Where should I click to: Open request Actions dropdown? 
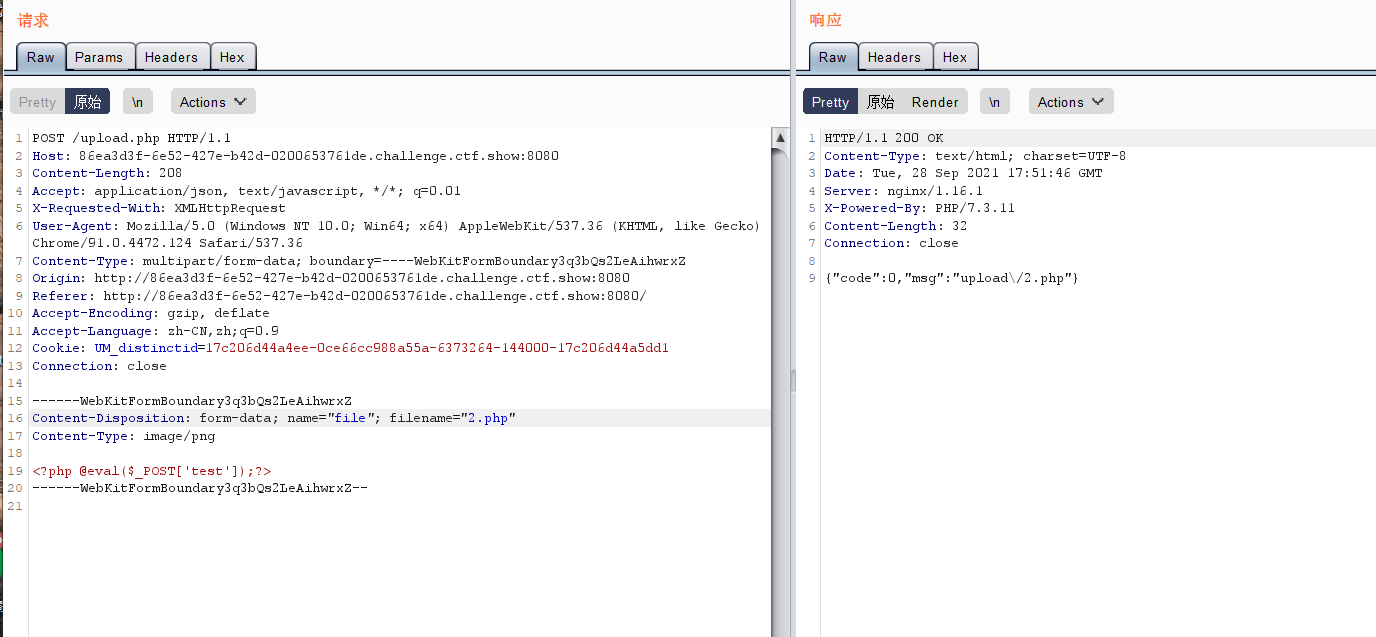(213, 102)
